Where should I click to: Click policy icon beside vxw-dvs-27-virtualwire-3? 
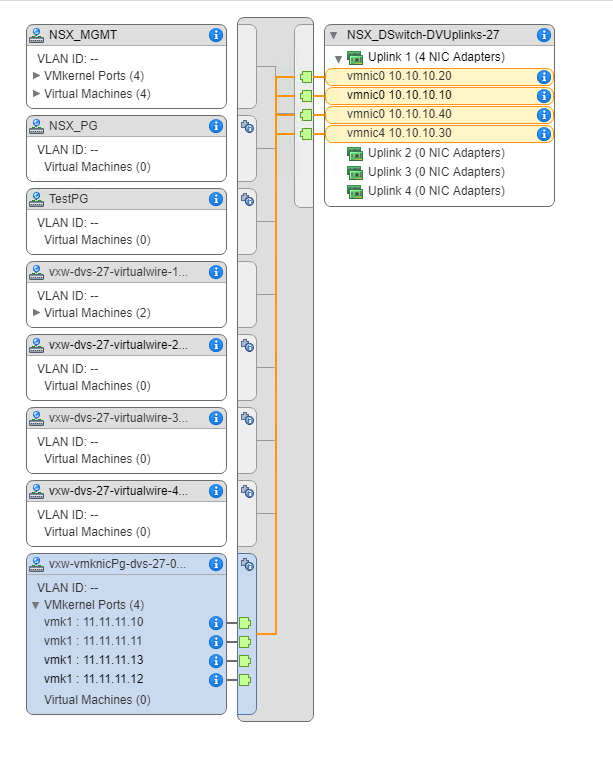click(247, 419)
